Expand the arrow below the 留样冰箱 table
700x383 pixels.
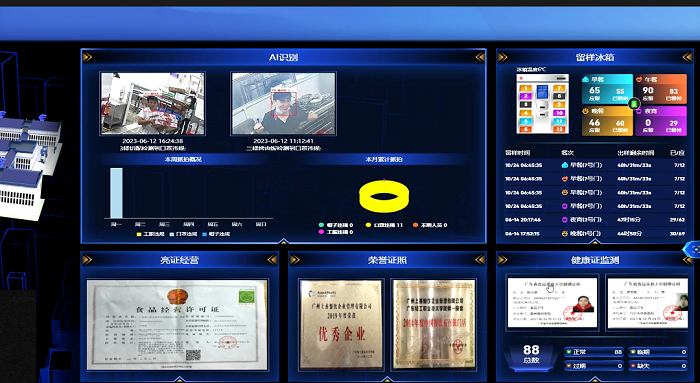[594, 241]
